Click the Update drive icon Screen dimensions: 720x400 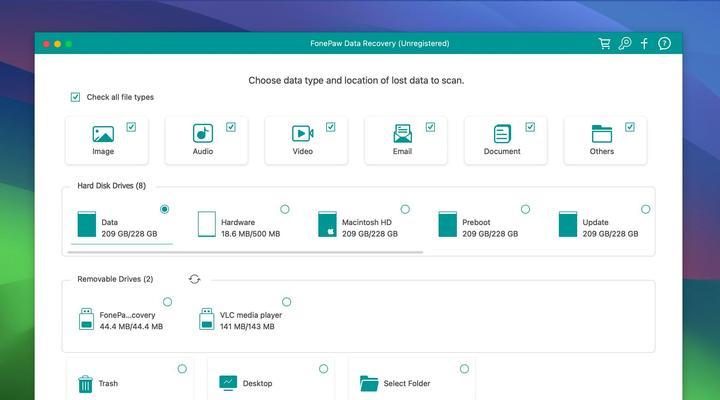568,224
